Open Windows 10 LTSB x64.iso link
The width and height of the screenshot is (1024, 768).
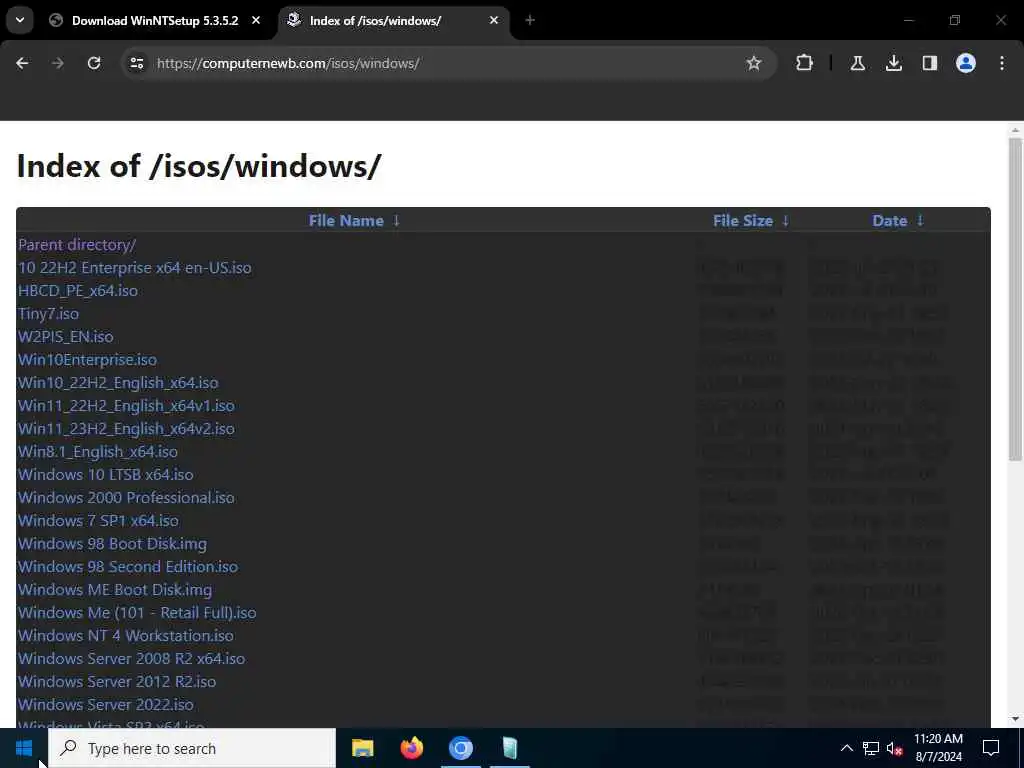pos(106,475)
